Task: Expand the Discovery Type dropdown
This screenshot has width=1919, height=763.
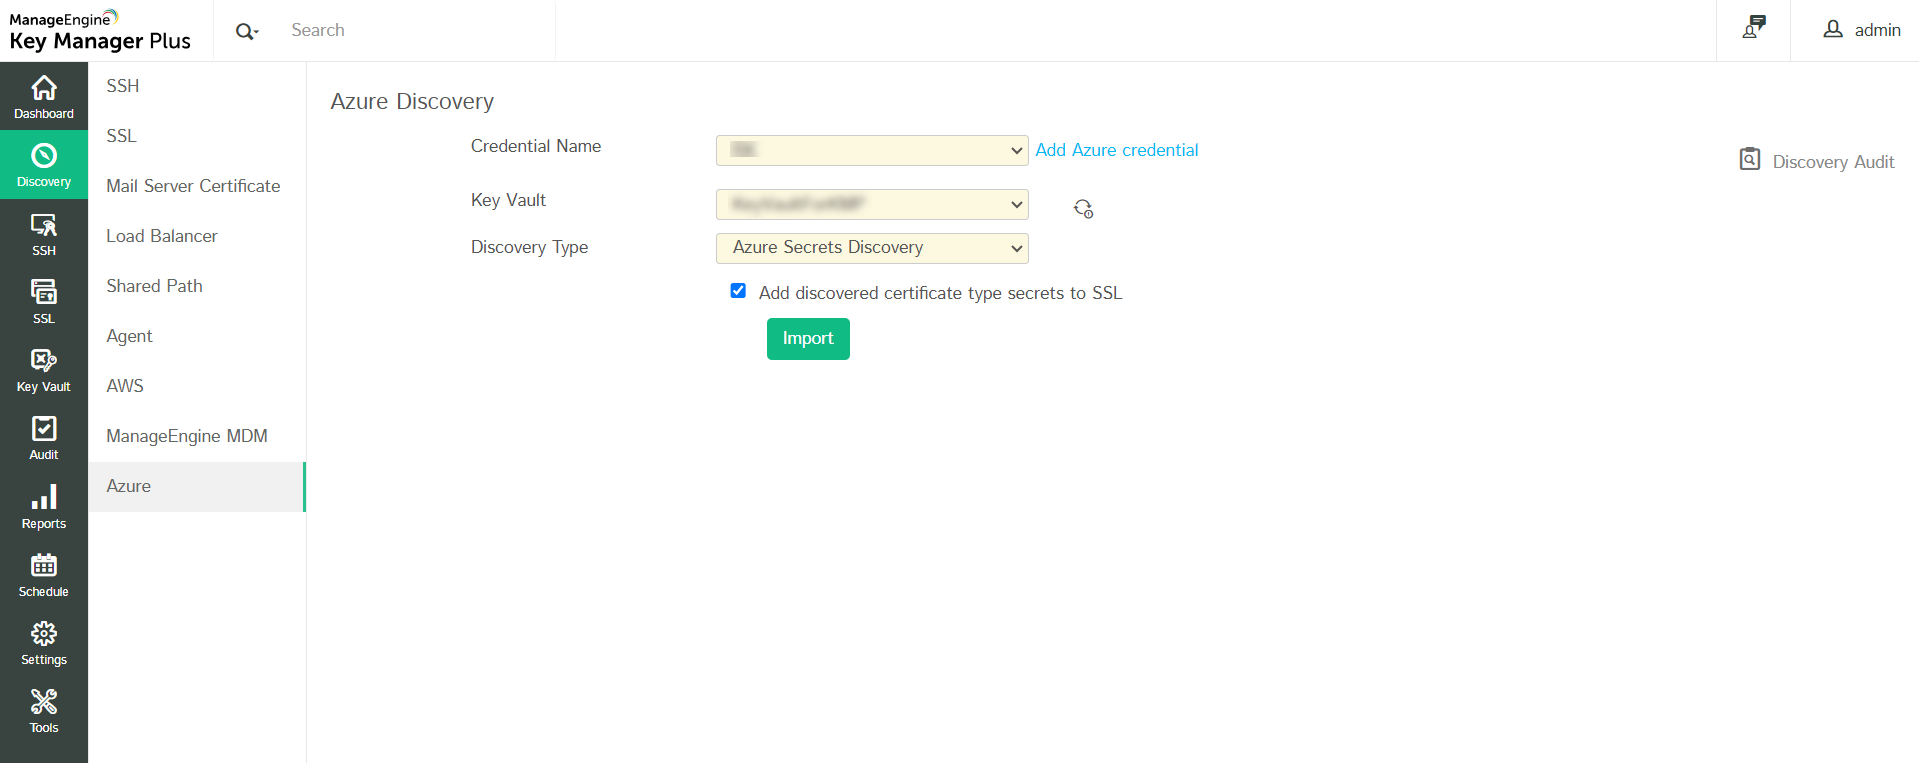Action: tap(872, 248)
